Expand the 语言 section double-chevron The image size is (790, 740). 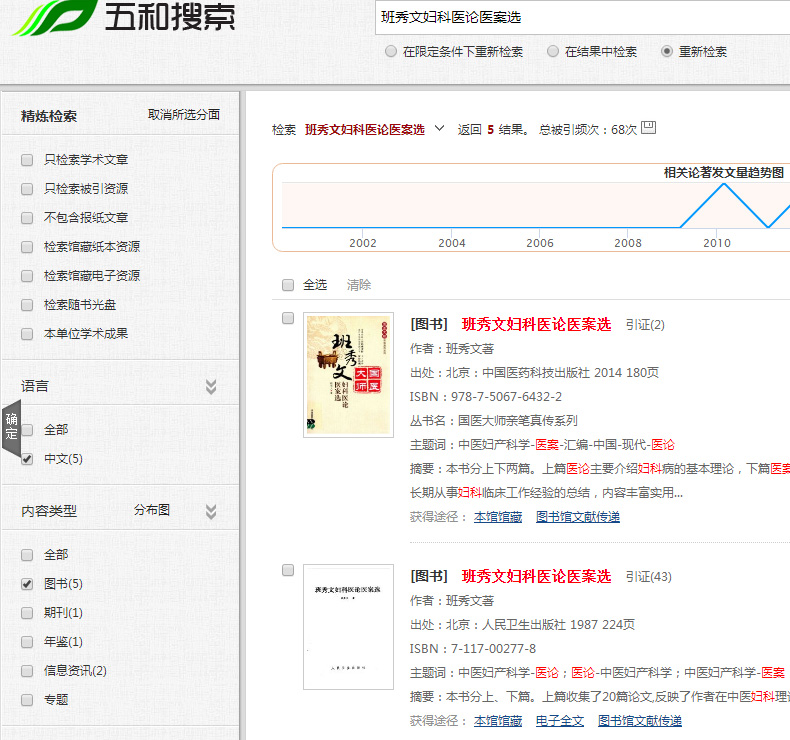211,386
